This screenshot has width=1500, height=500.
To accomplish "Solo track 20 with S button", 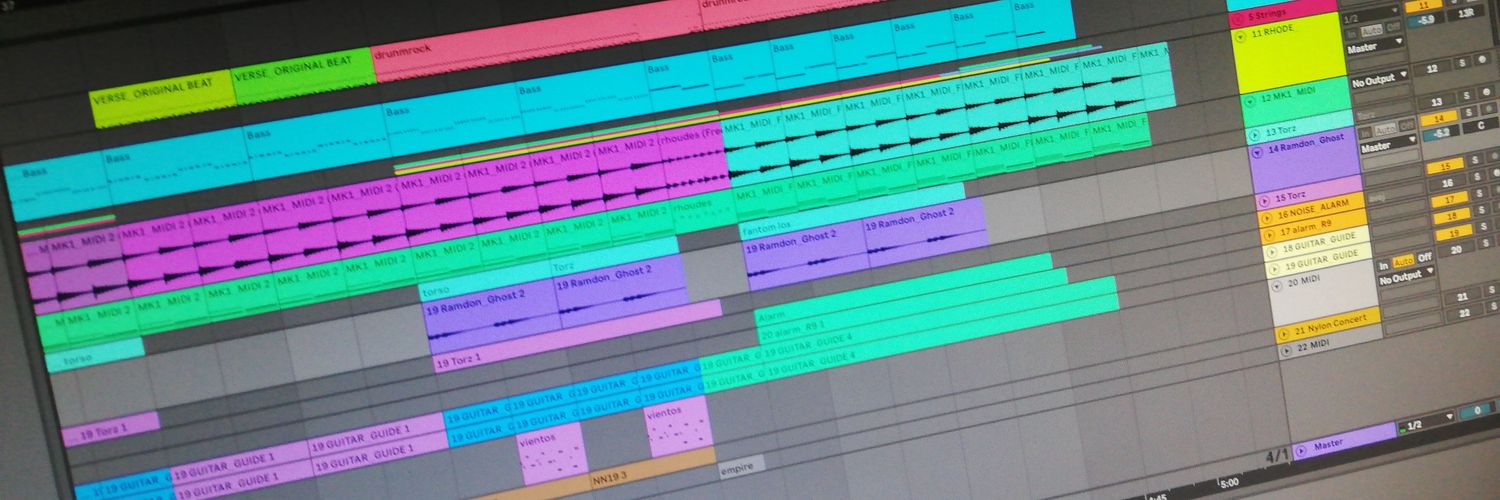I will pos(1488,243).
